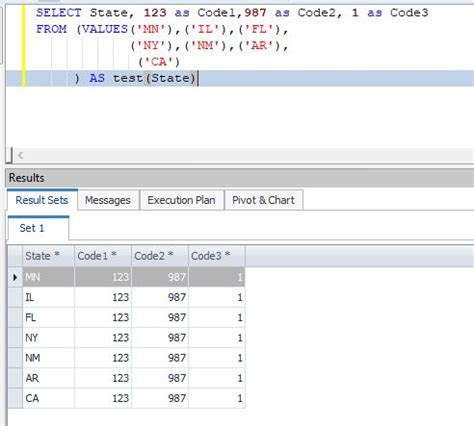Click the VALUES keyword in the query
474x426 pixels.
(105, 29)
